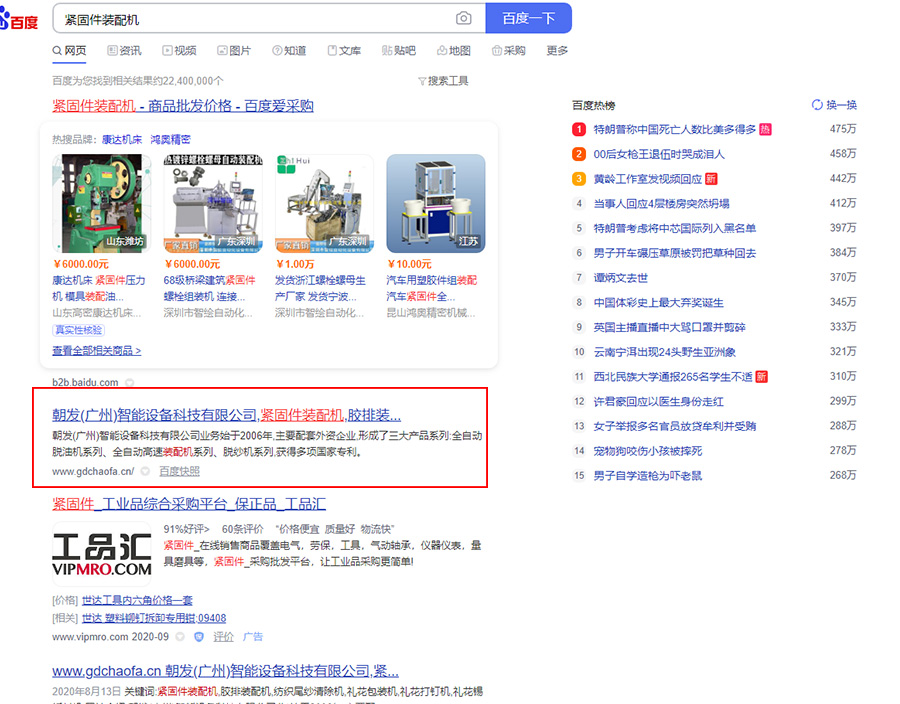
Task: Open hot topic 当事人回应4层楼房突然坍塌
Action: click(x=661, y=204)
